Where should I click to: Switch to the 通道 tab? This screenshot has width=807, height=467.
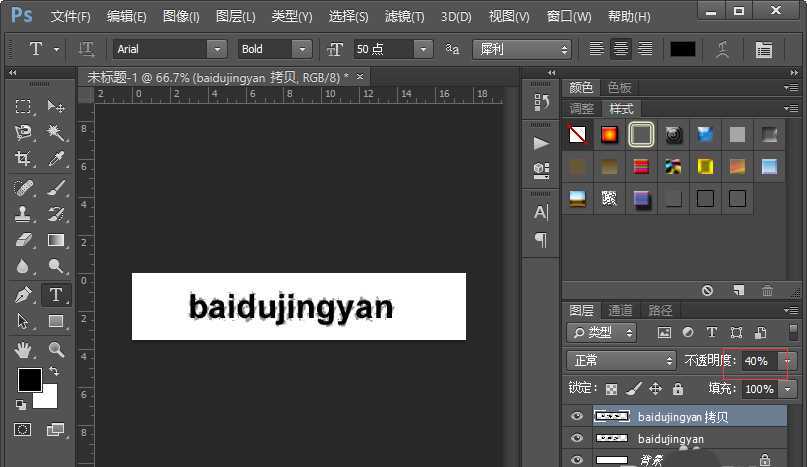(x=621, y=311)
